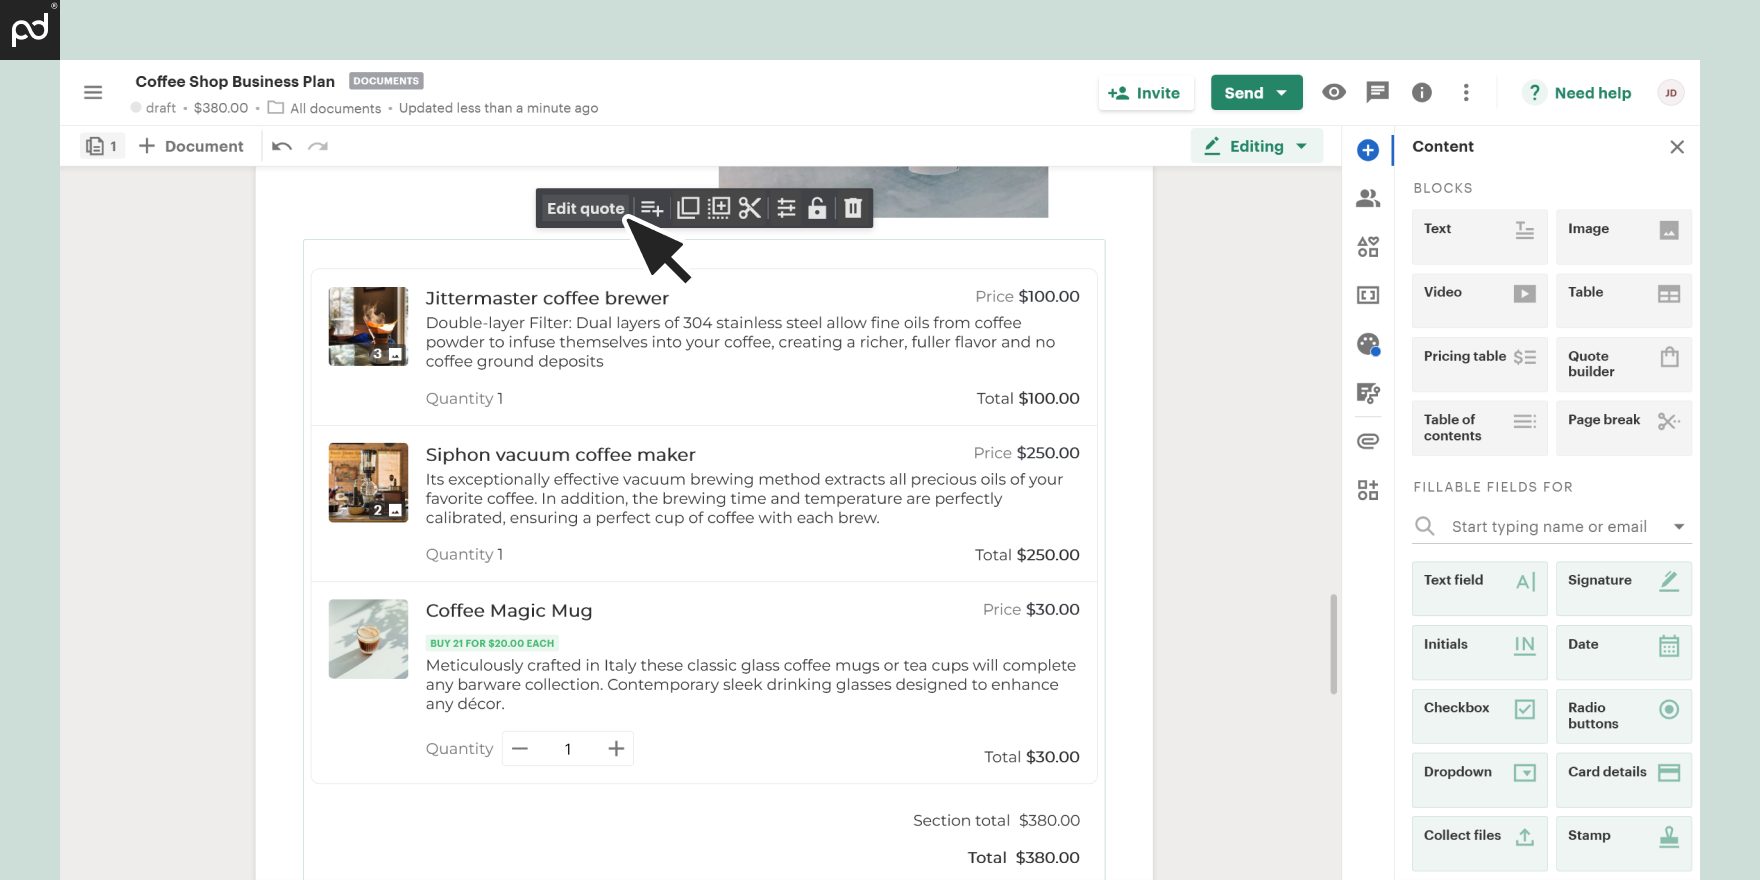Open the three-dot more options menu
This screenshot has height=880, width=1760.
click(x=1466, y=92)
